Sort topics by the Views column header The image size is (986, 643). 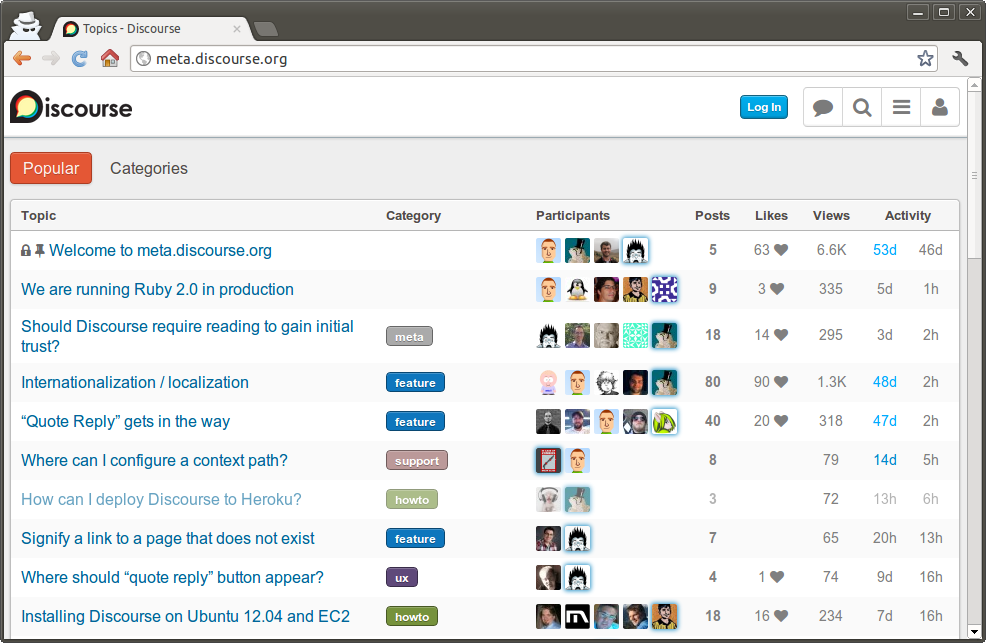[831, 215]
